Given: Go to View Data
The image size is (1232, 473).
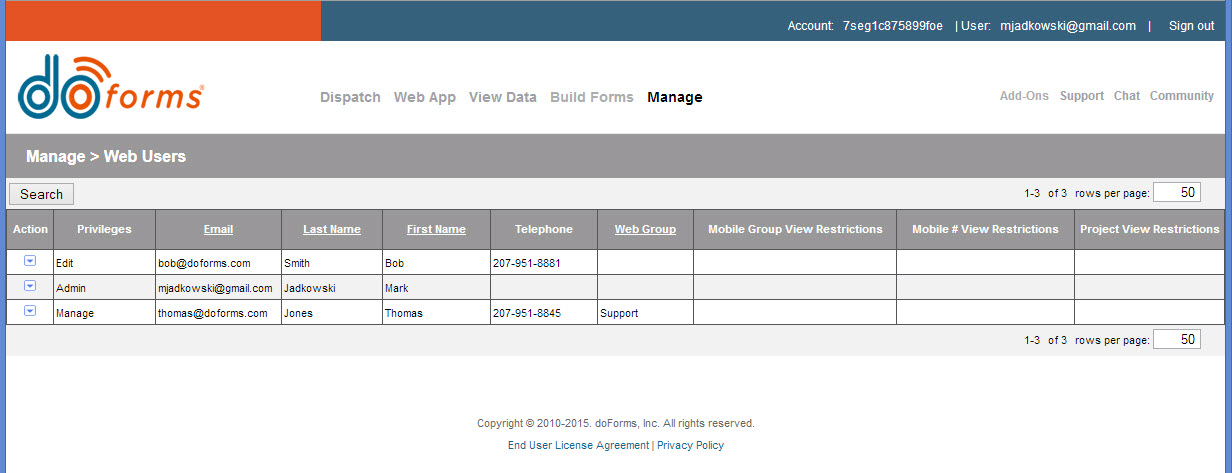Looking at the screenshot, I should [503, 97].
